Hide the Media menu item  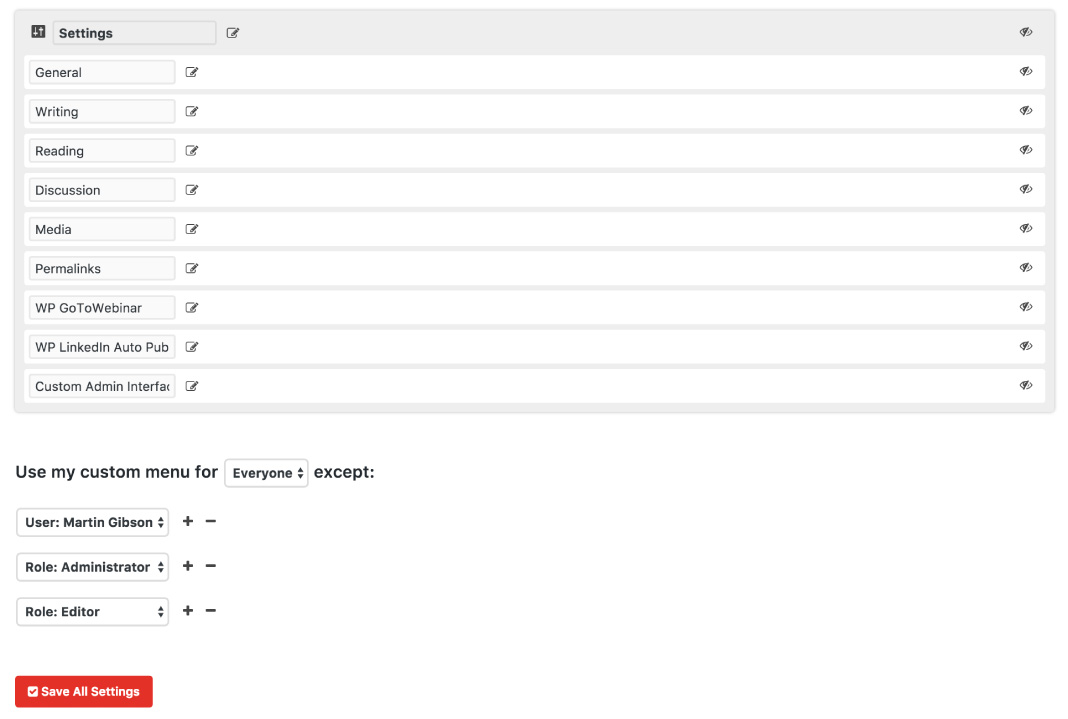[1026, 228]
